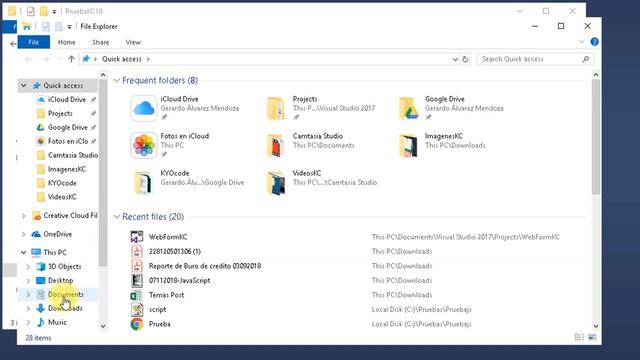Collapse the Recent files section
Screen dimensions: 640x360
[117, 216]
